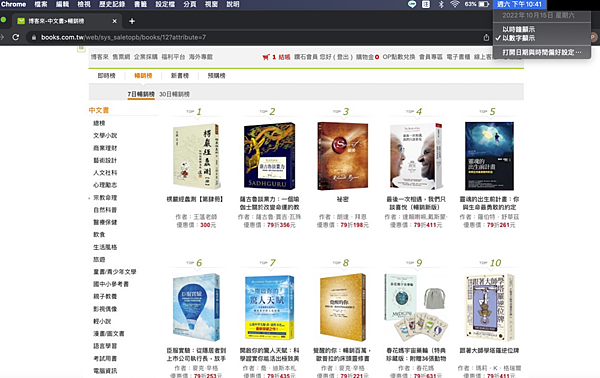Open the TOP 6 hot-air balloon cover

196,307
